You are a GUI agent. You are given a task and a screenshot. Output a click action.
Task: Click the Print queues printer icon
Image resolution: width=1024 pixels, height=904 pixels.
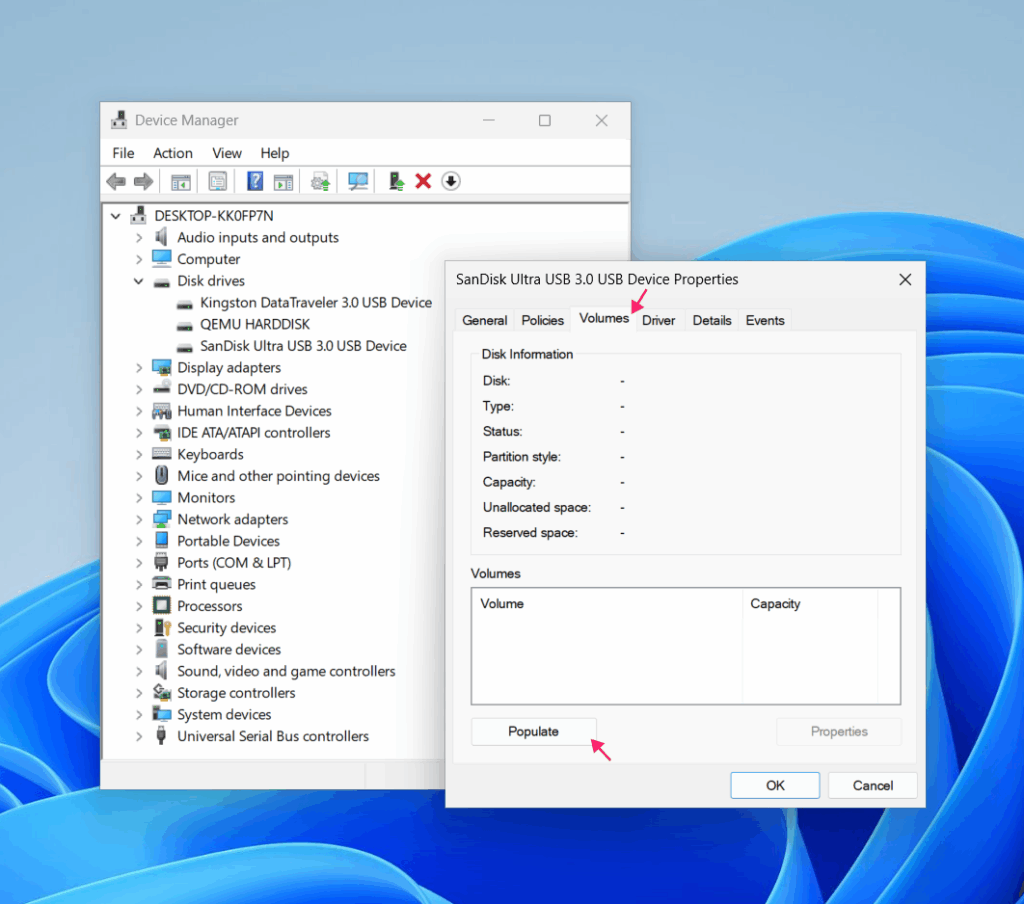(x=161, y=583)
